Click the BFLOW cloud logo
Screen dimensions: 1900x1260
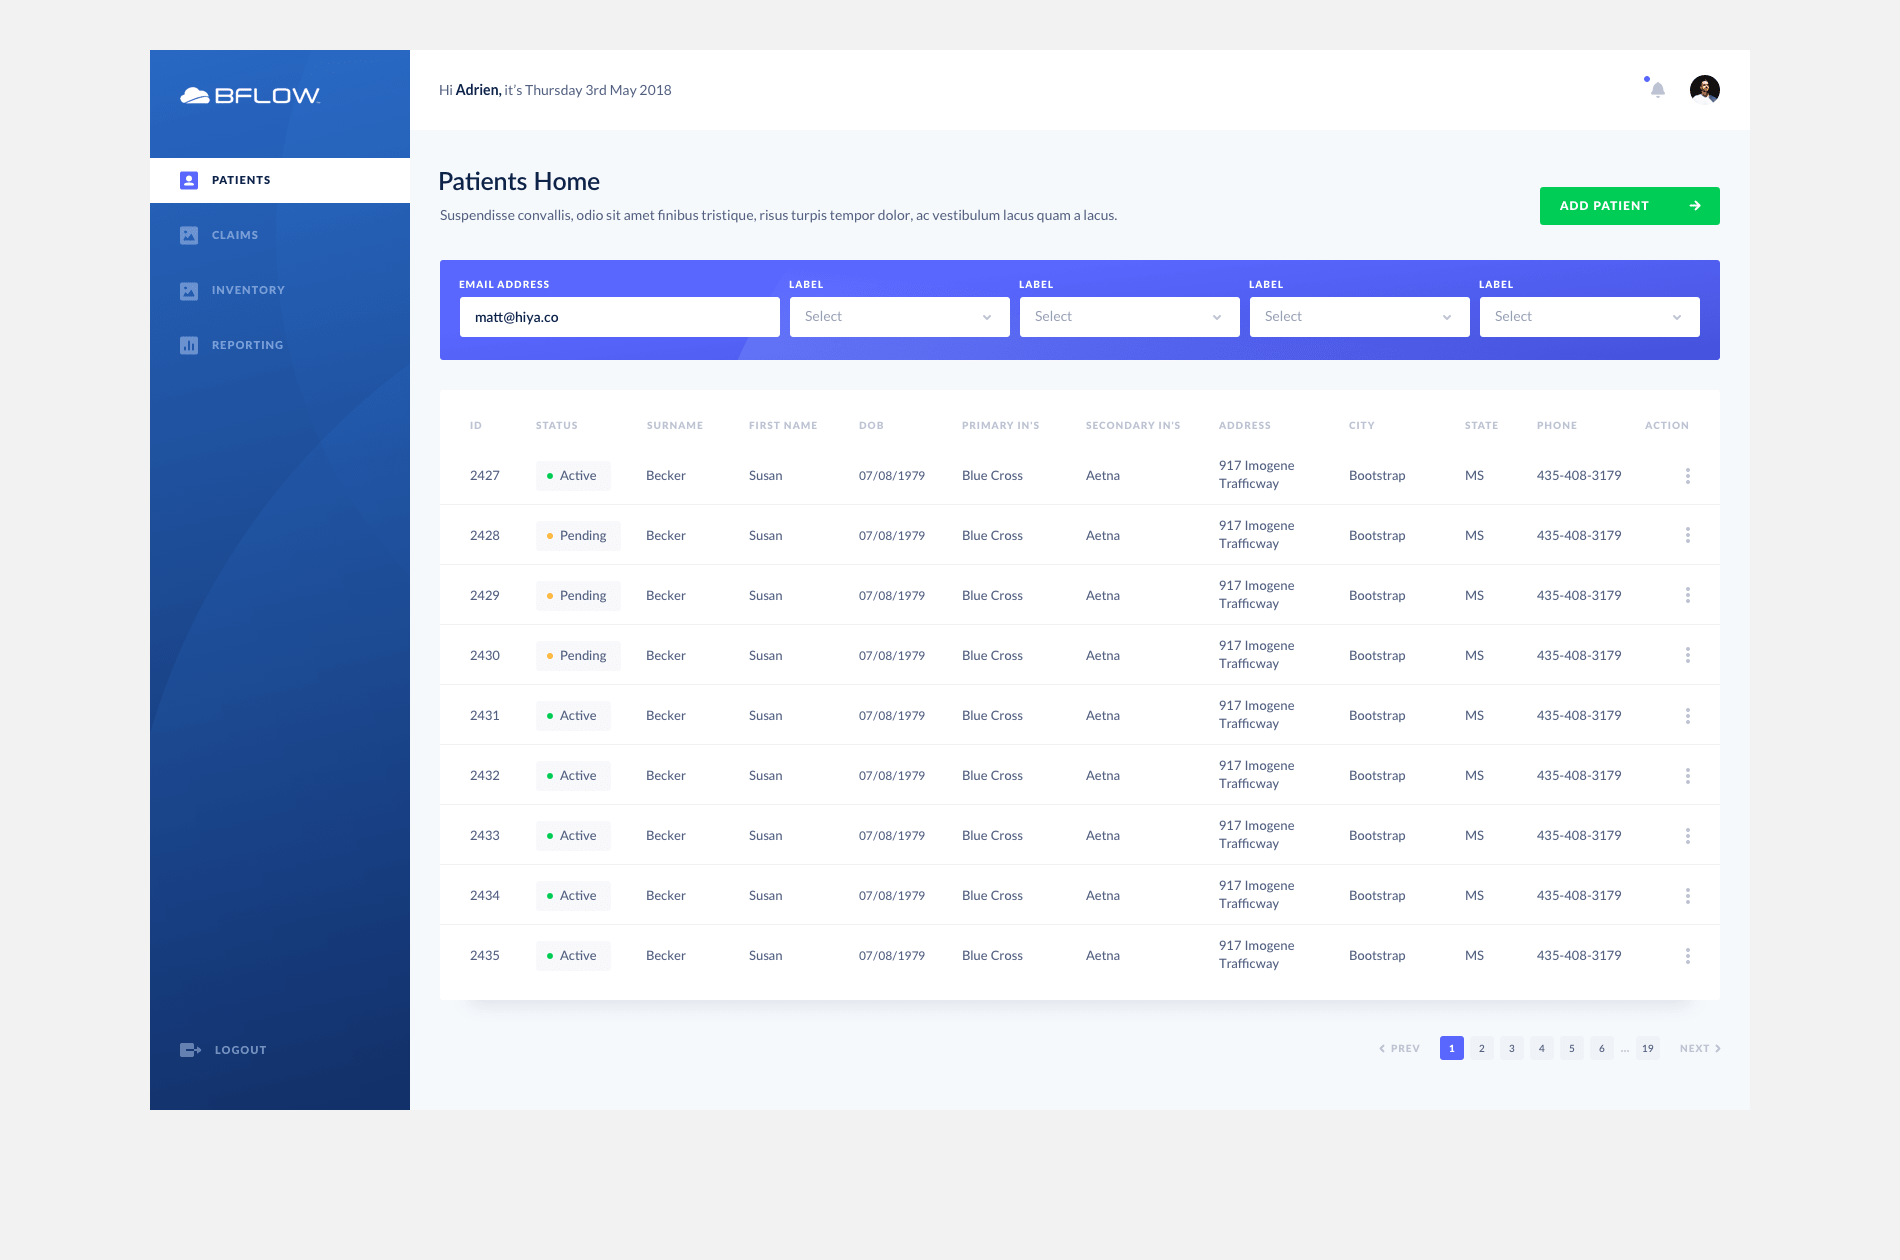click(x=250, y=95)
